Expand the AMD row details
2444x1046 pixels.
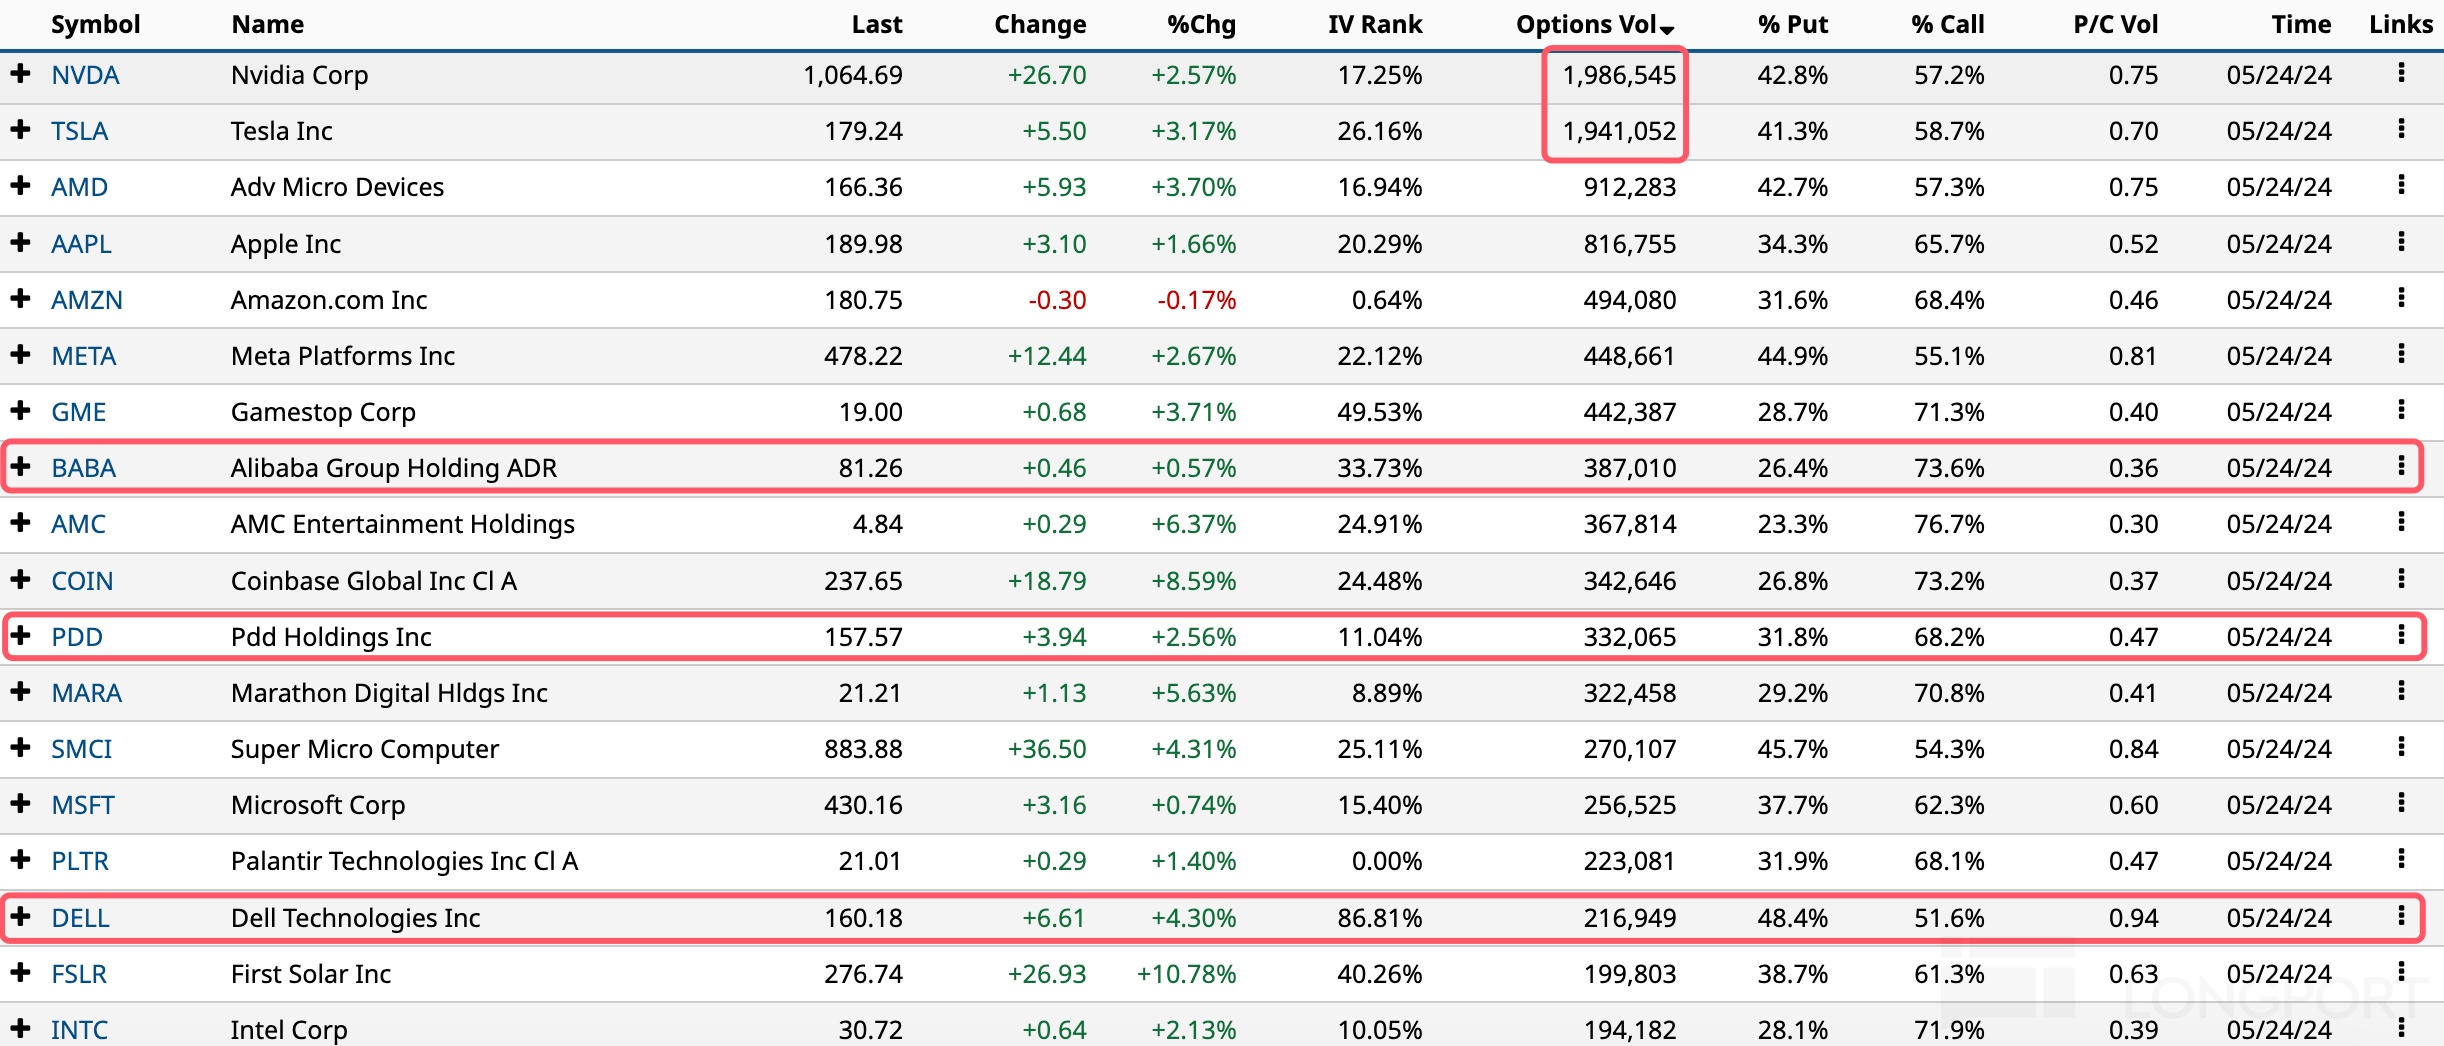[x=20, y=186]
